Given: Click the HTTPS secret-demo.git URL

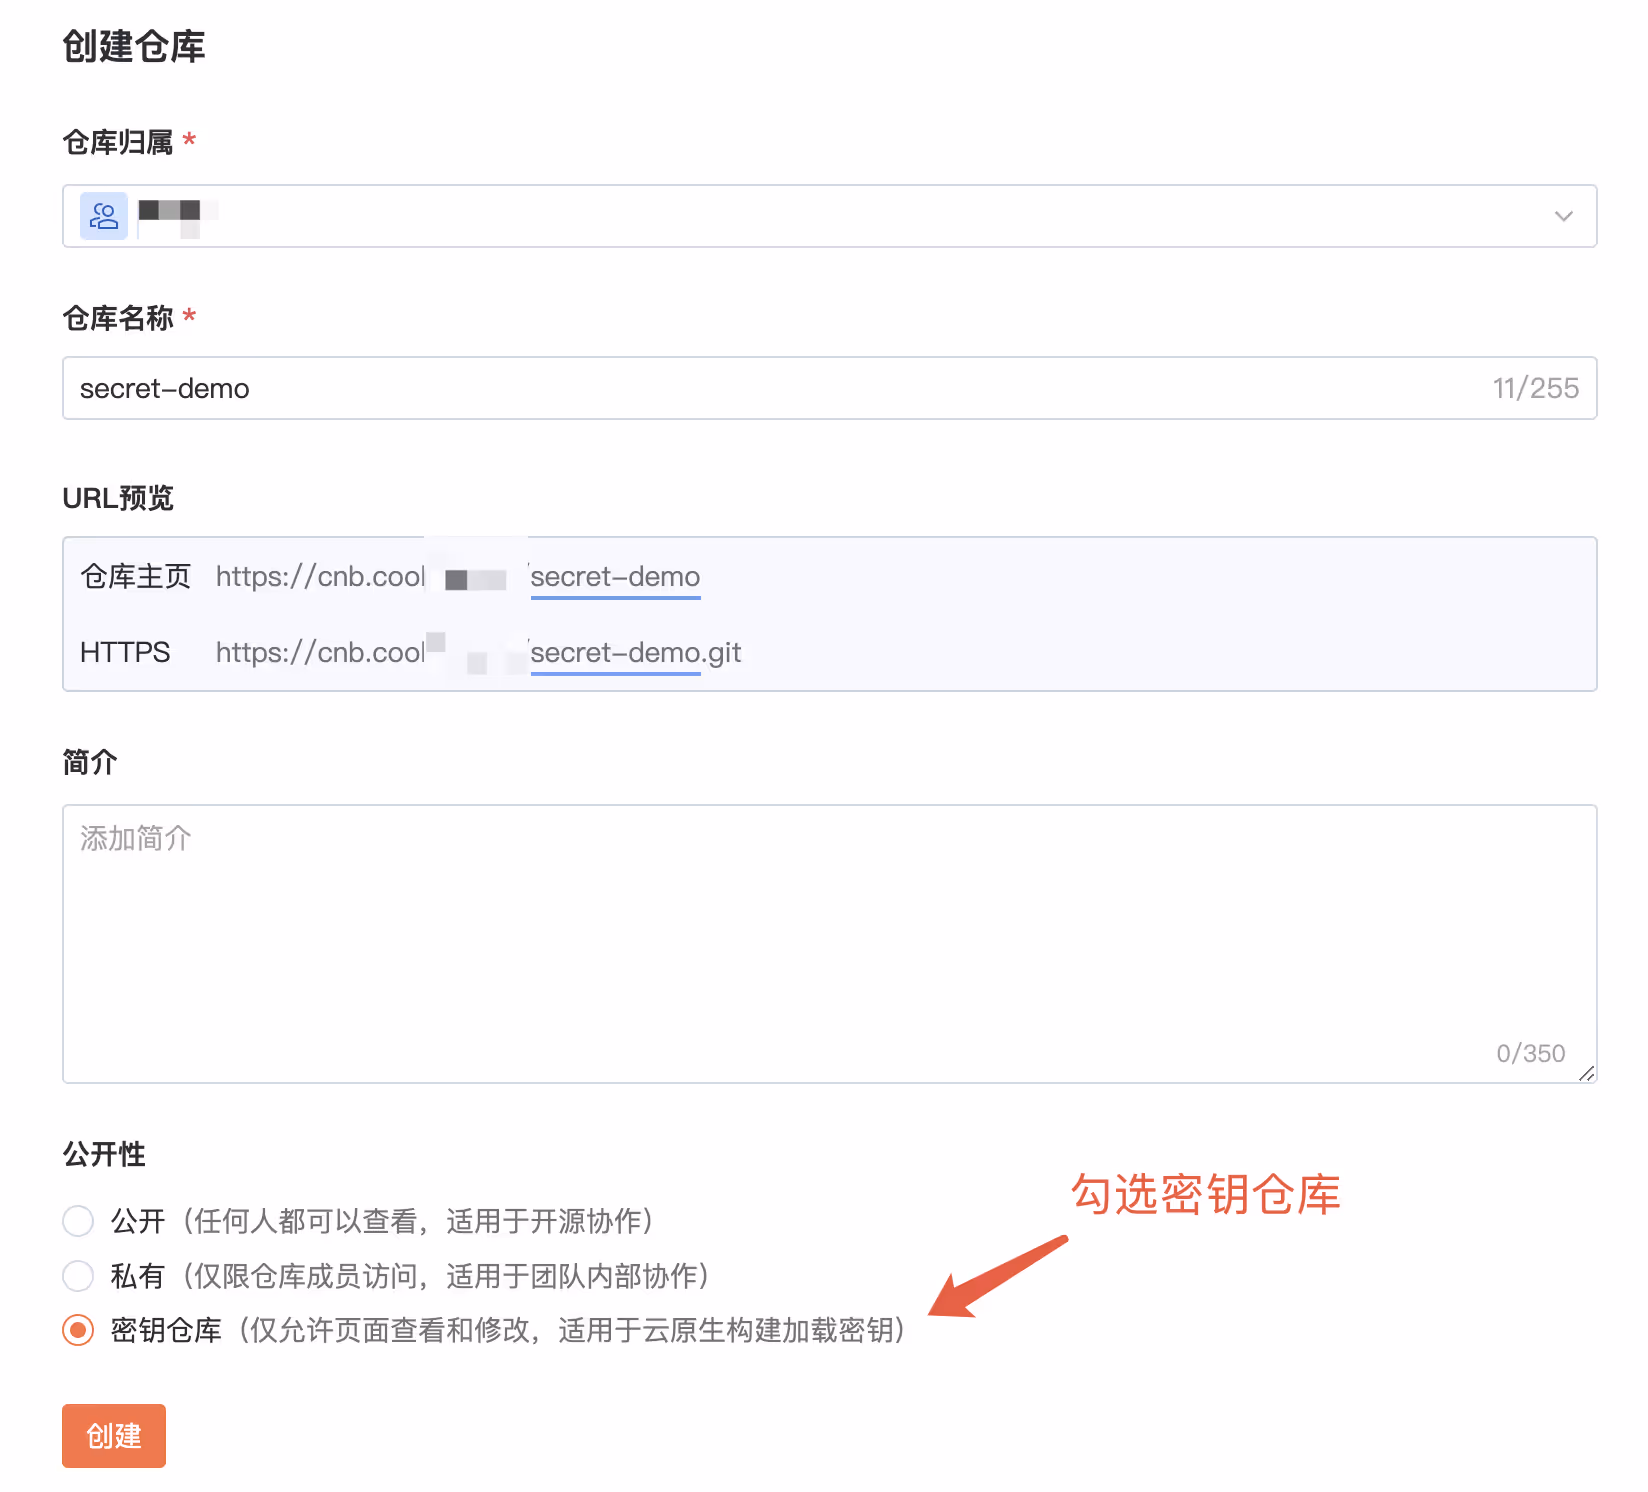Looking at the screenshot, I should tap(635, 653).
